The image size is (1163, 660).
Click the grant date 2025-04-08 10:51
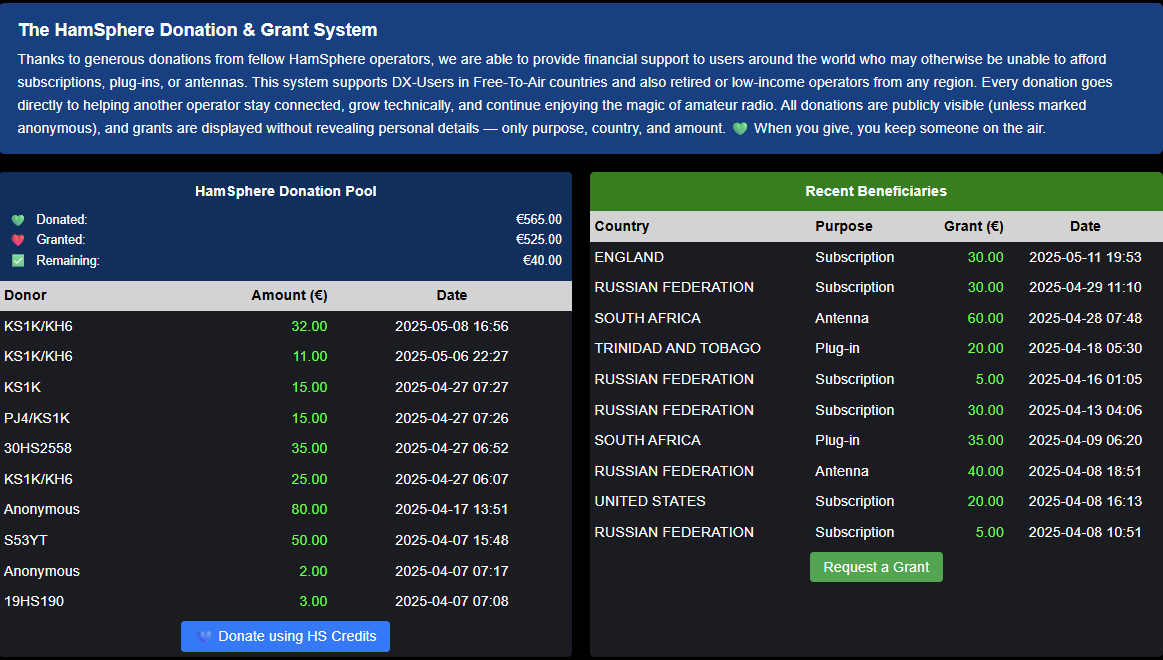click(x=1085, y=532)
